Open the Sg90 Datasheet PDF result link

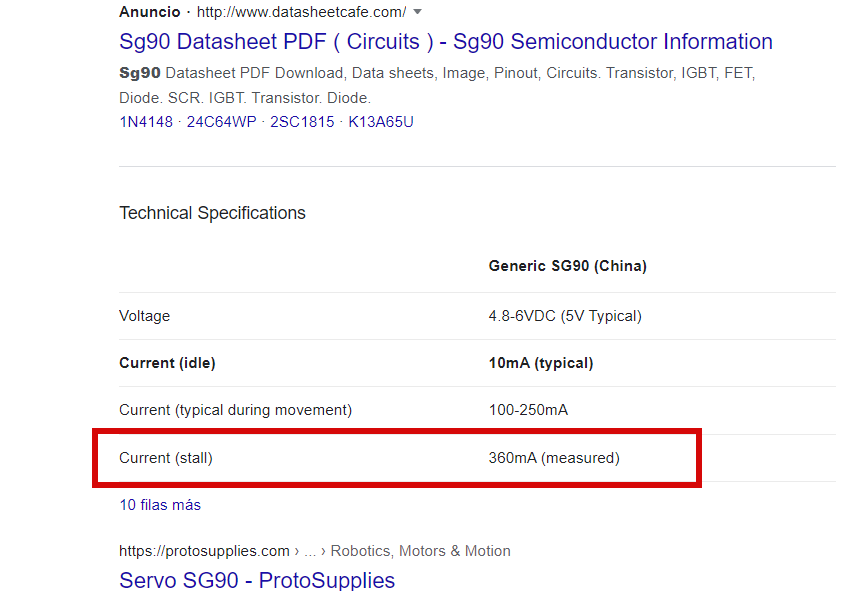click(445, 41)
